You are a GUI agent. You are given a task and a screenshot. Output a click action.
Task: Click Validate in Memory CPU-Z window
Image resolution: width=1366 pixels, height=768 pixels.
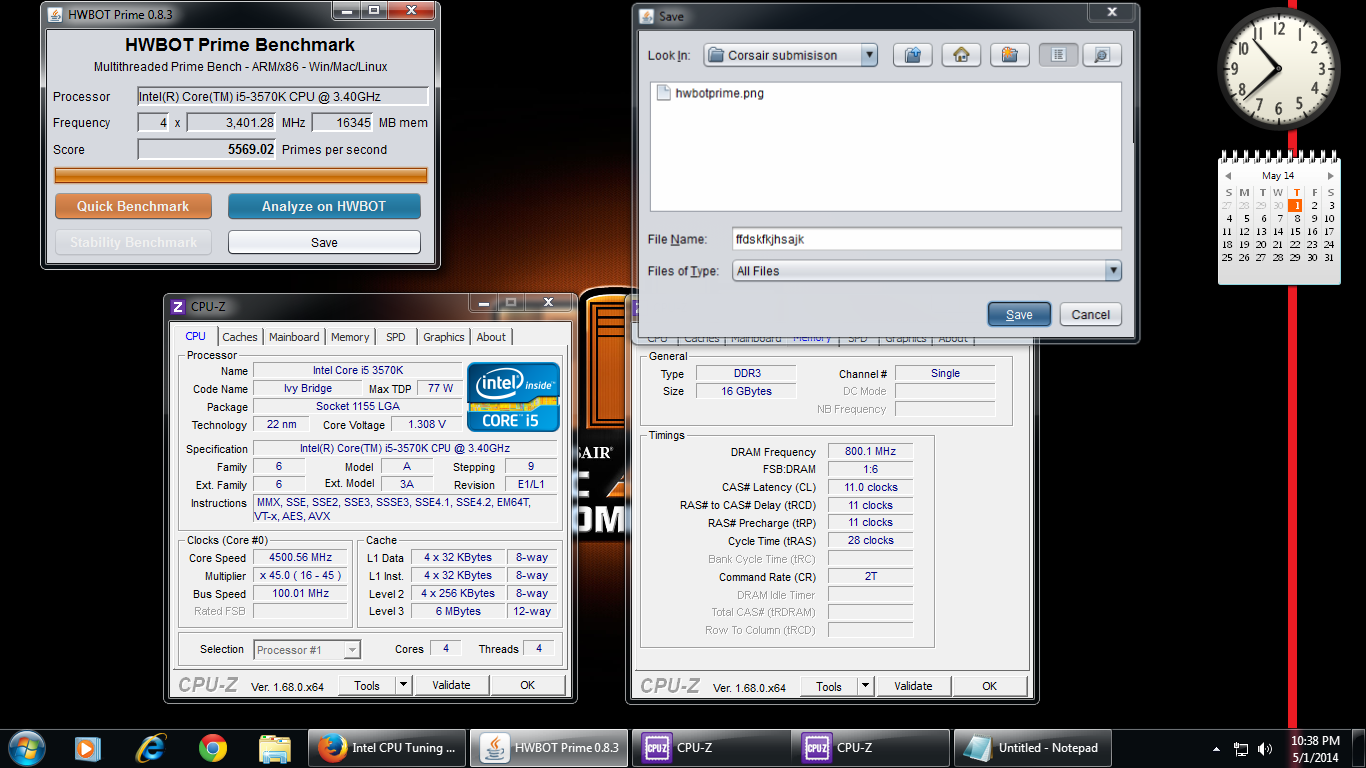pos(913,686)
